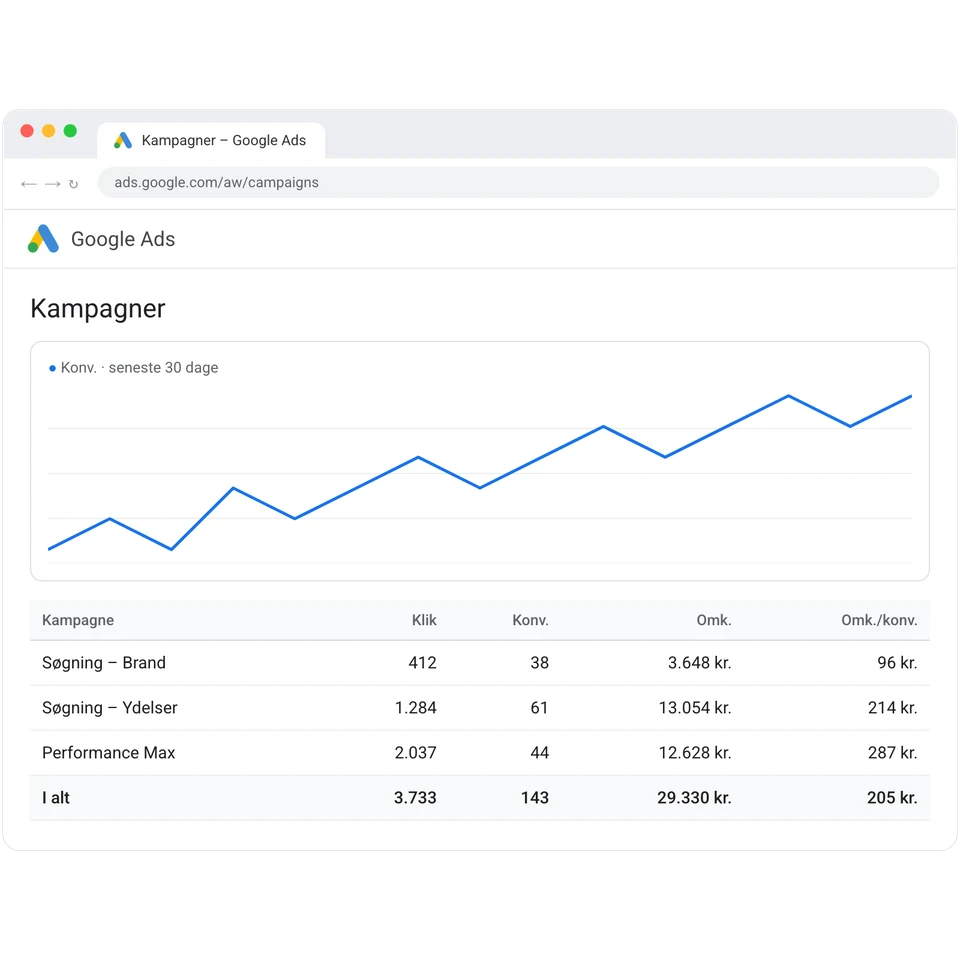The width and height of the screenshot is (960, 960).
Task: Click the 61 conversions value
Action: (539, 708)
